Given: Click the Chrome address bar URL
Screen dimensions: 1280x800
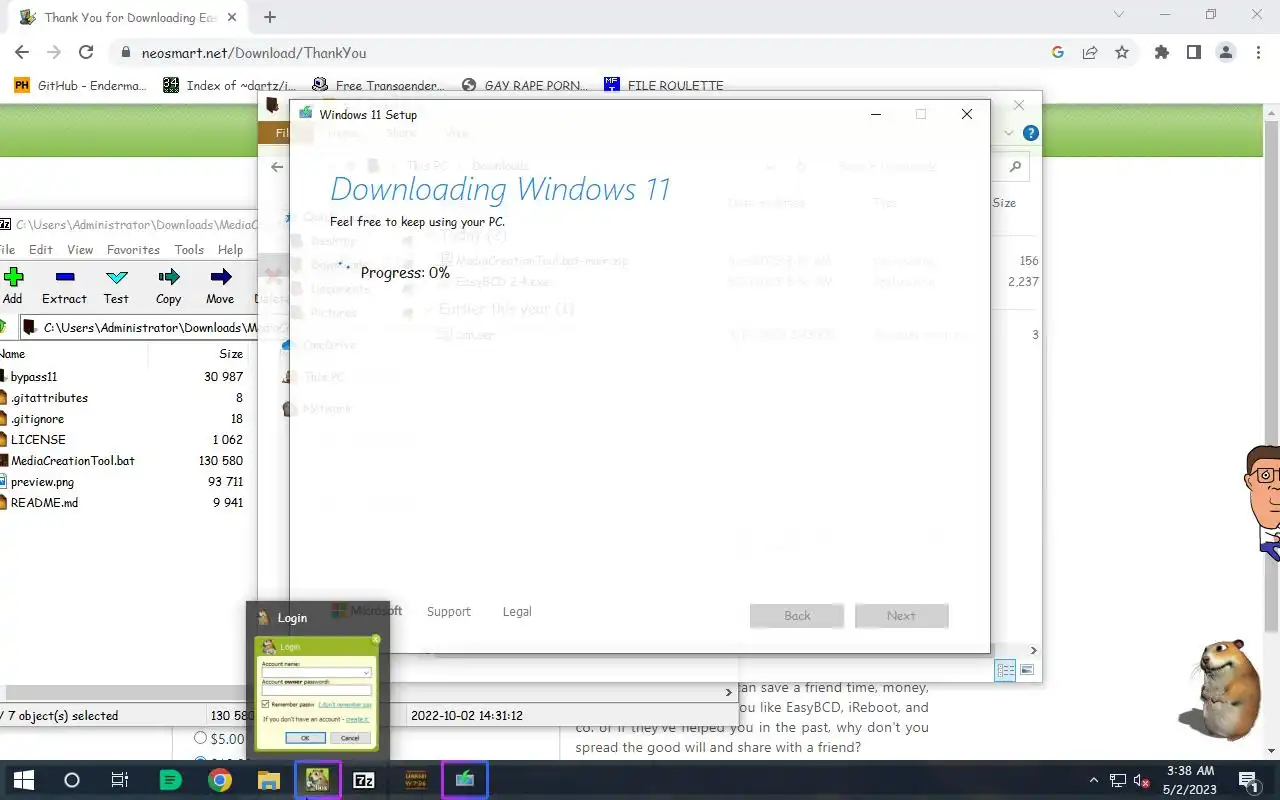Looking at the screenshot, I should coord(252,53).
